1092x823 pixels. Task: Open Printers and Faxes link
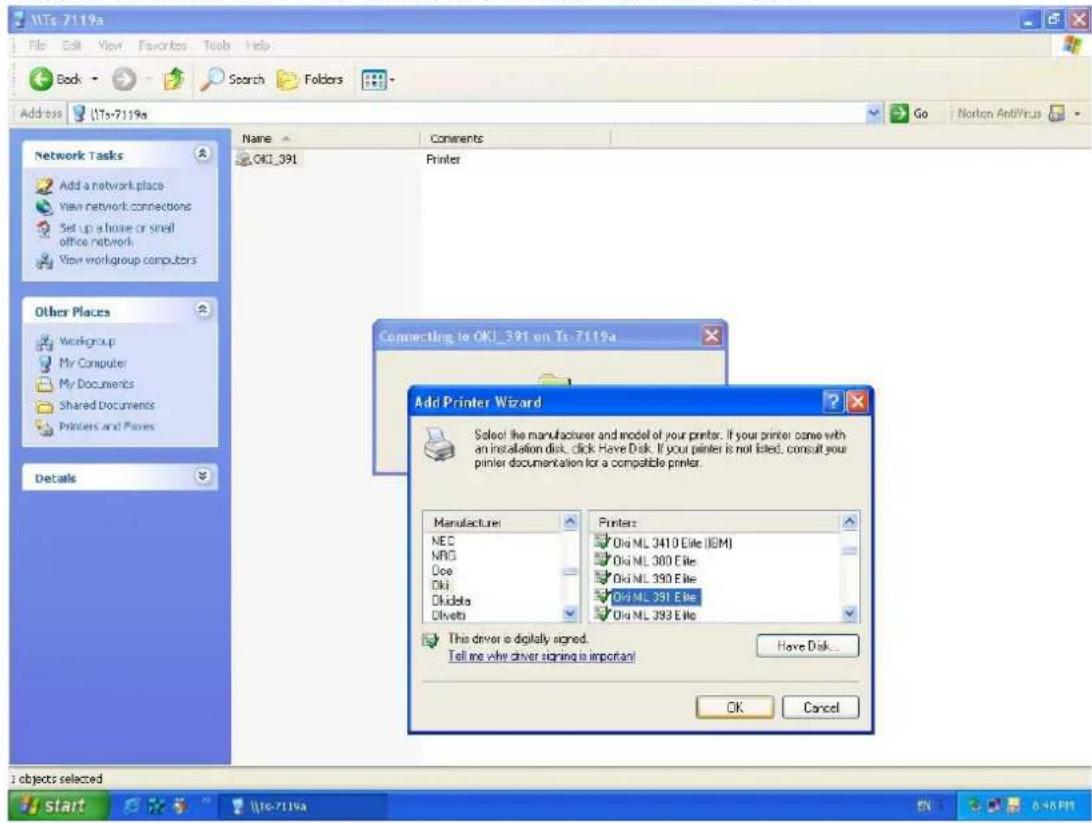point(107,426)
